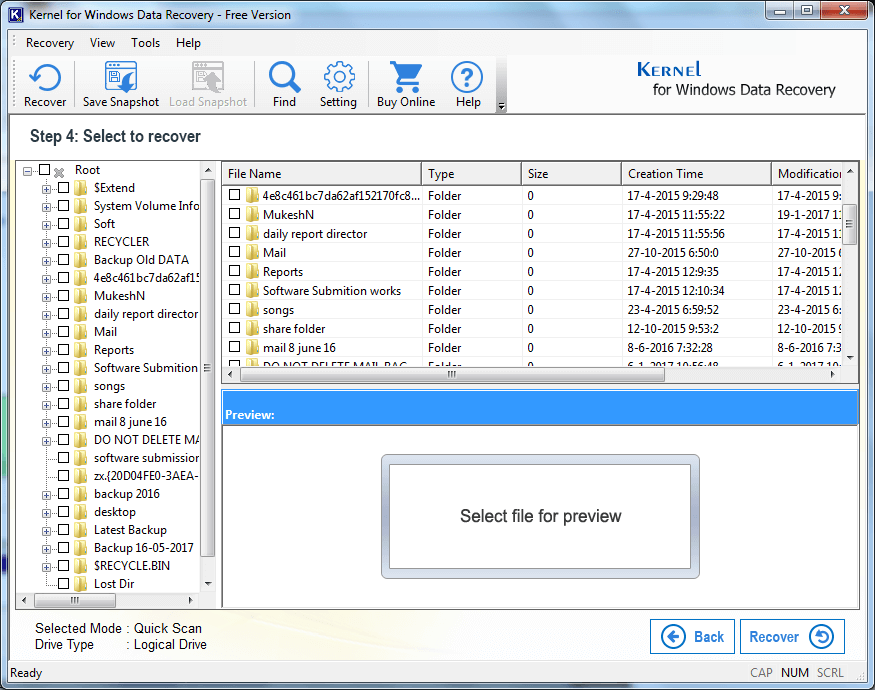Open the Recovery menu

pos(50,43)
